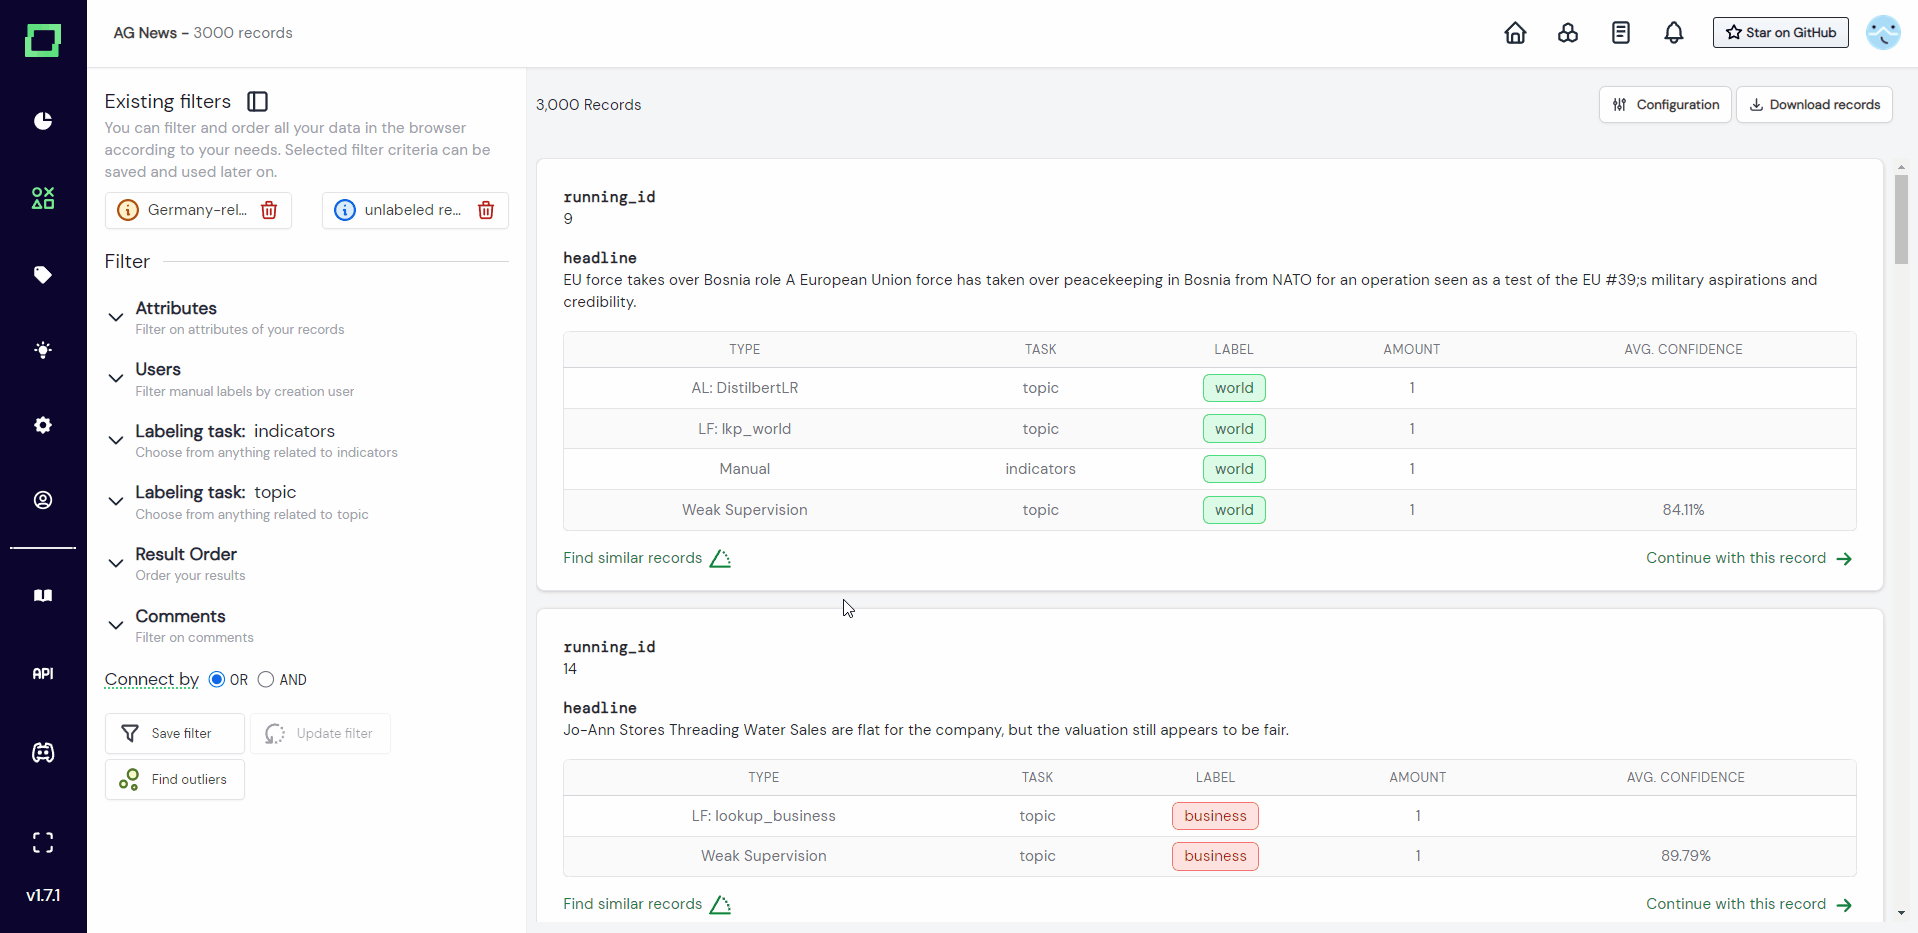Open the Configuration button
The height and width of the screenshot is (933, 1918).
pyautogui.click(x=1665, y=105)
